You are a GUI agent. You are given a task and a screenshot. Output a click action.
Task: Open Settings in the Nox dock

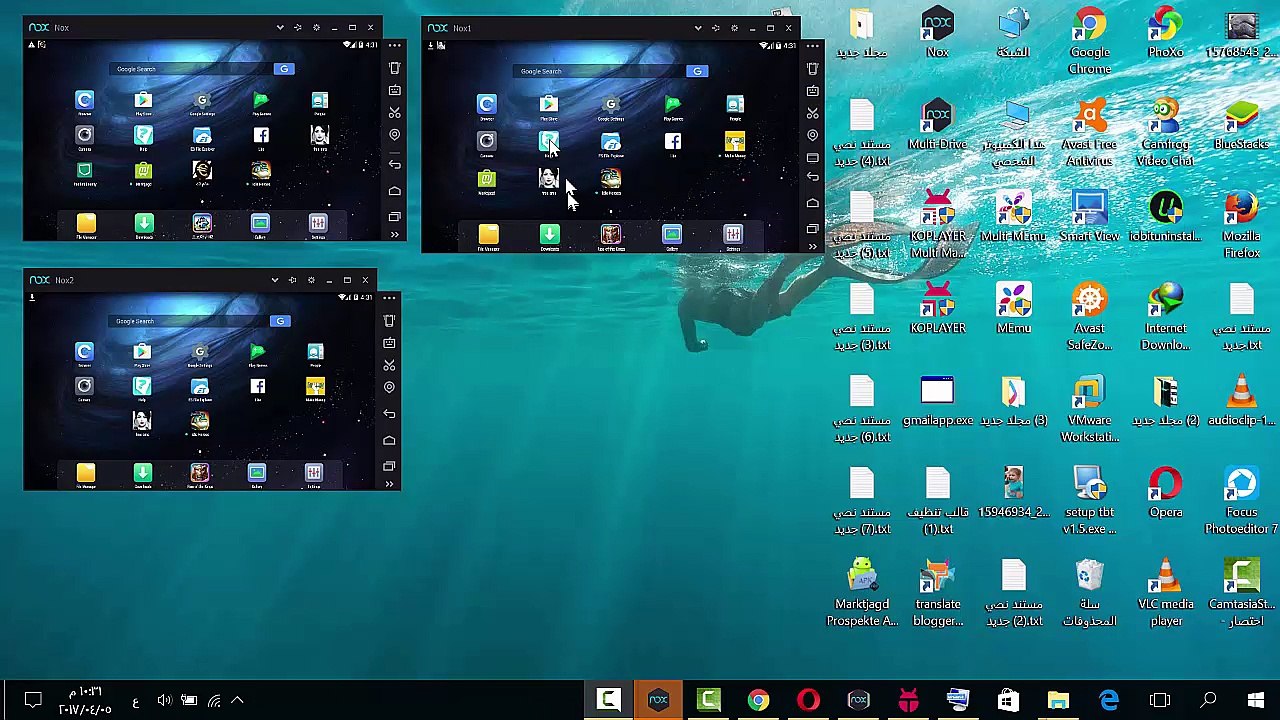(x=318, y=224)
